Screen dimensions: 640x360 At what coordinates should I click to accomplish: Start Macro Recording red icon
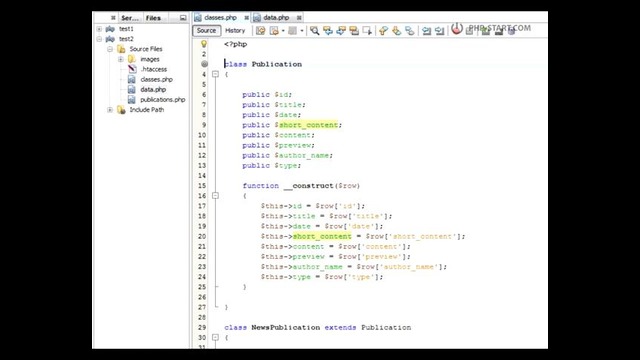tap(457, 29)
